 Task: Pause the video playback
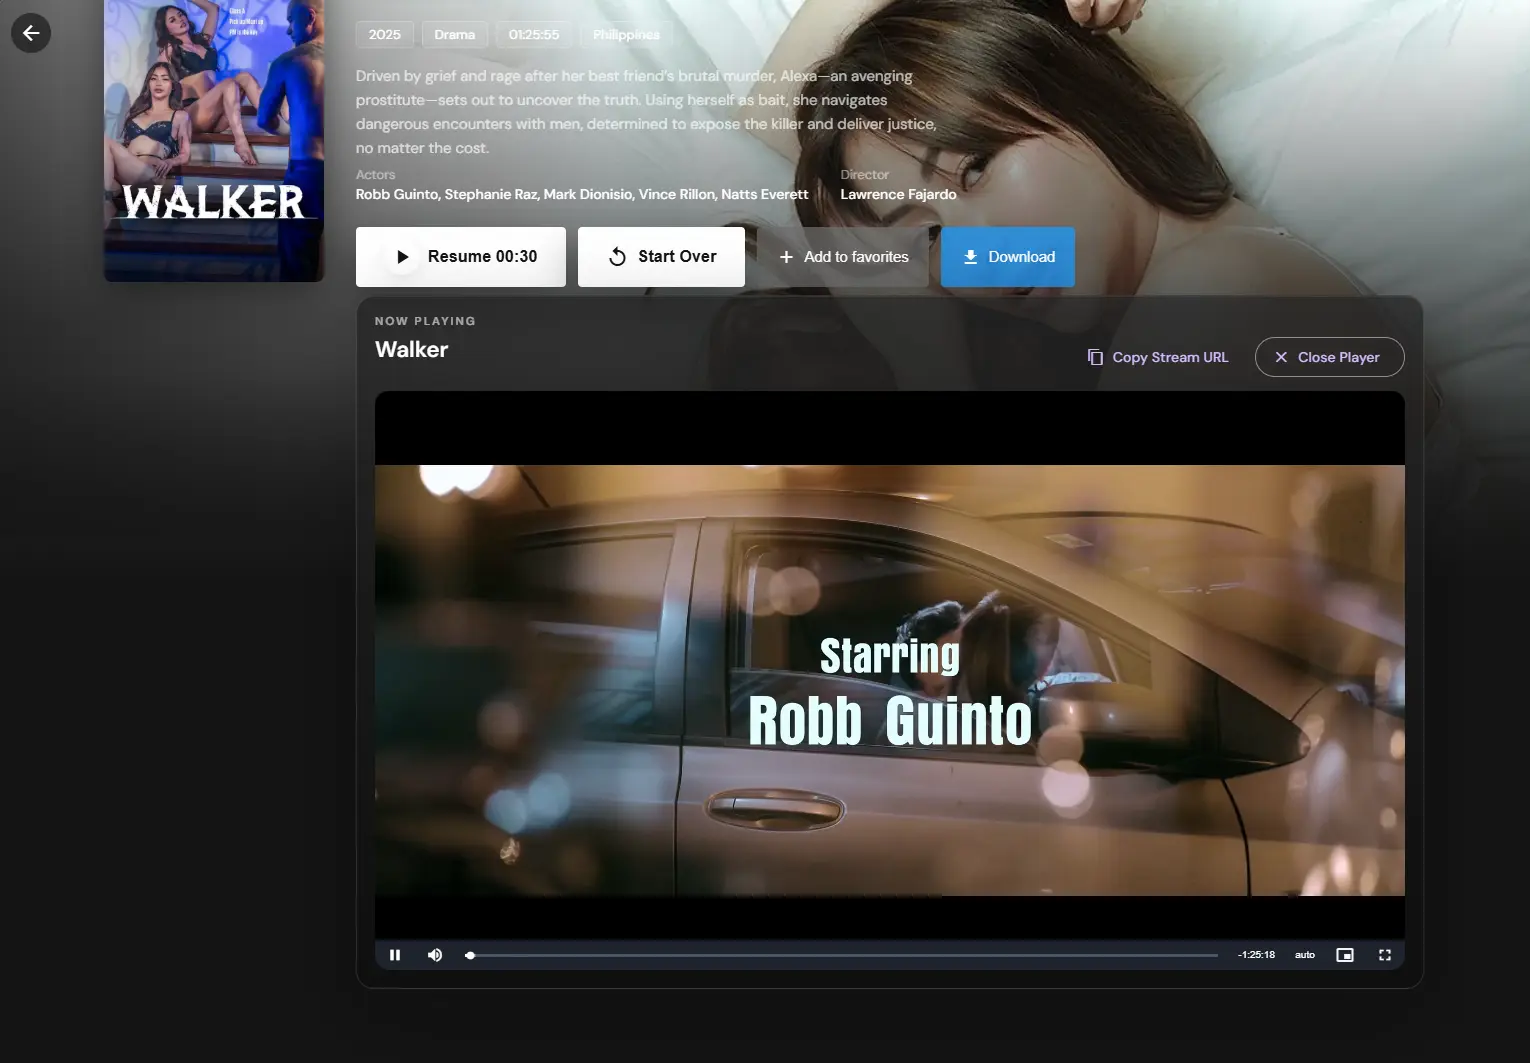[x=395, y=955]
